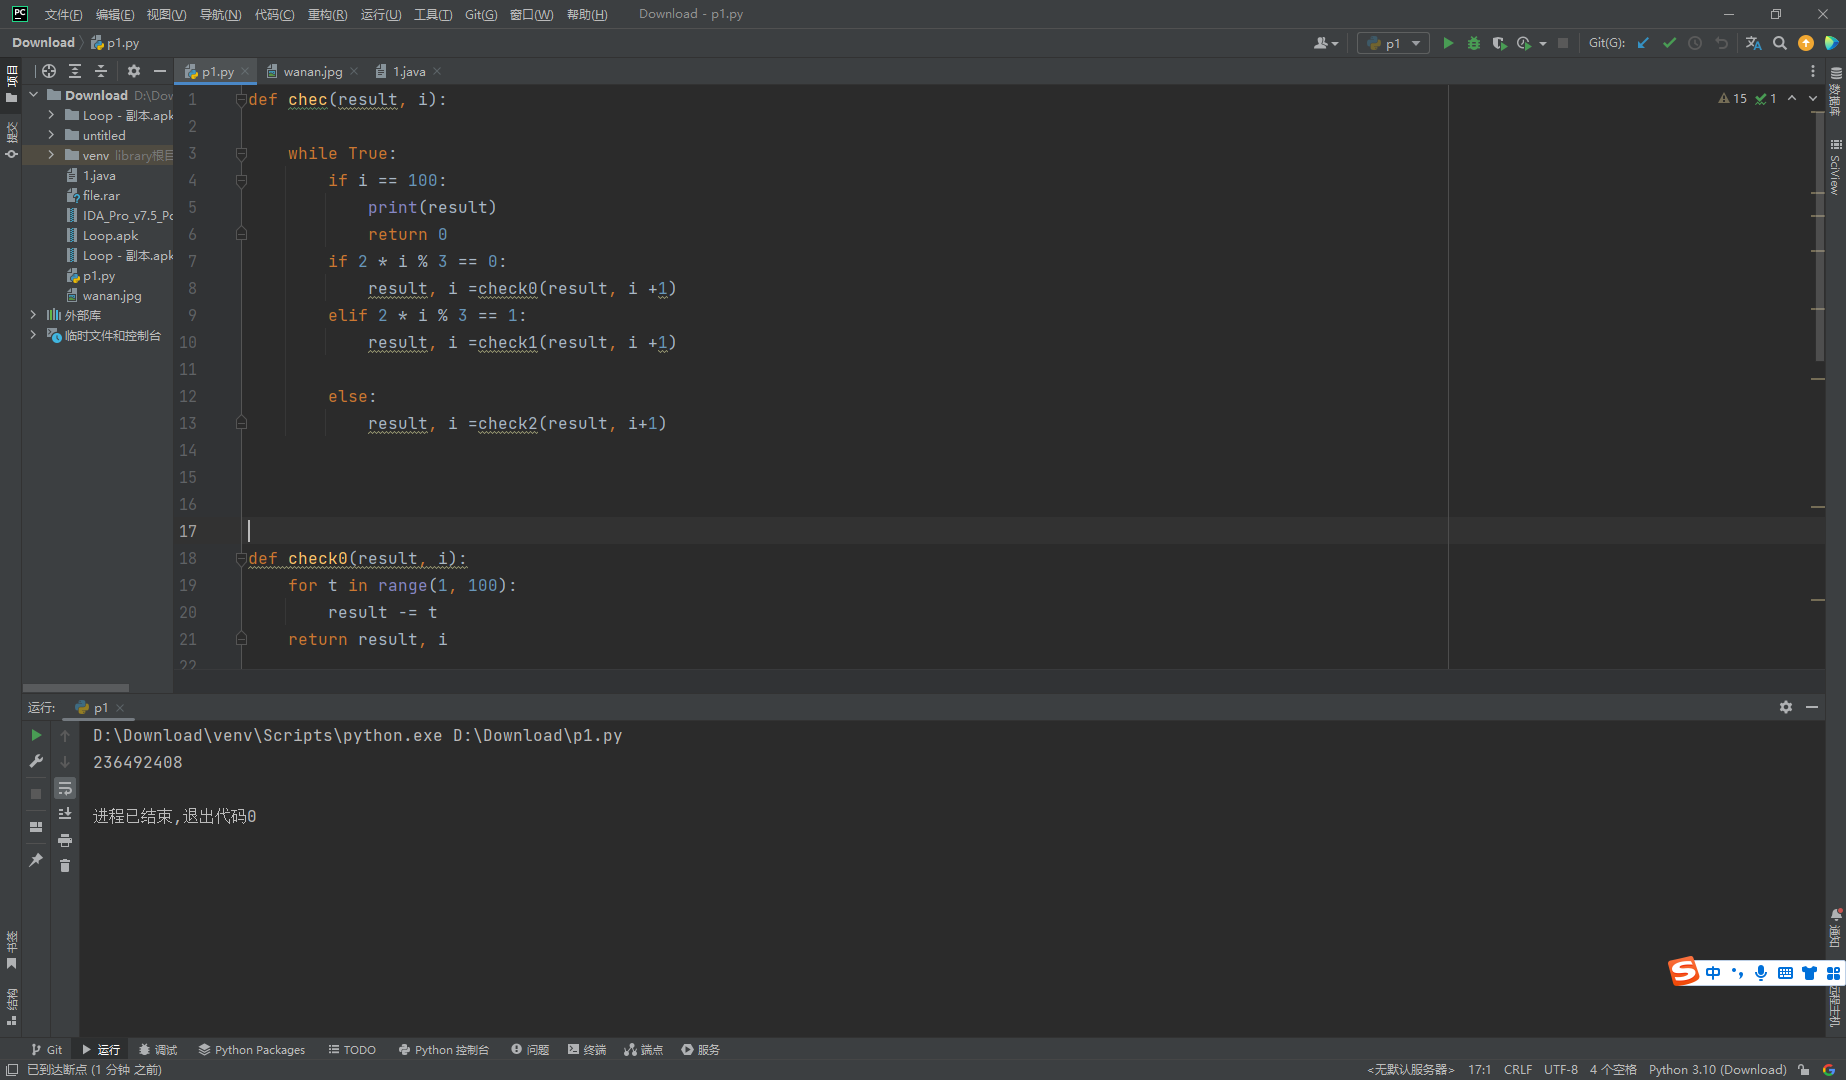The height and width of the screenshot is (1080, 1846).
Task: Collapse the Download project root folder
Action: coord(34,95)
